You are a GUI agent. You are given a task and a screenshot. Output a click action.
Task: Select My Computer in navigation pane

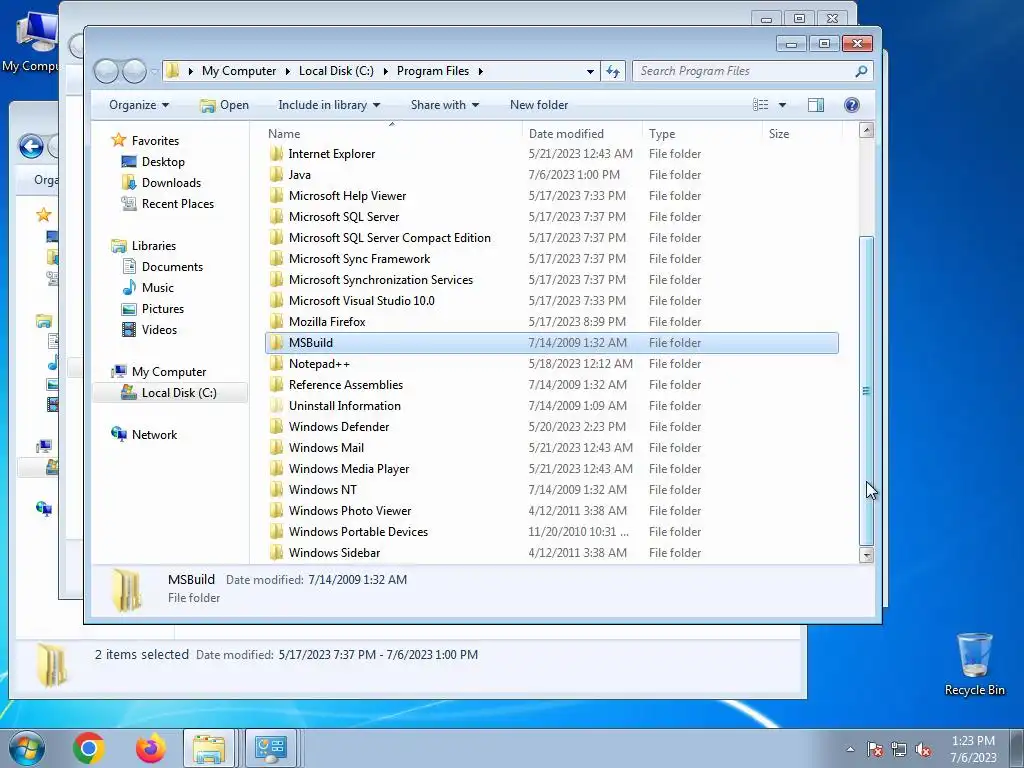[x=168, y=372]
